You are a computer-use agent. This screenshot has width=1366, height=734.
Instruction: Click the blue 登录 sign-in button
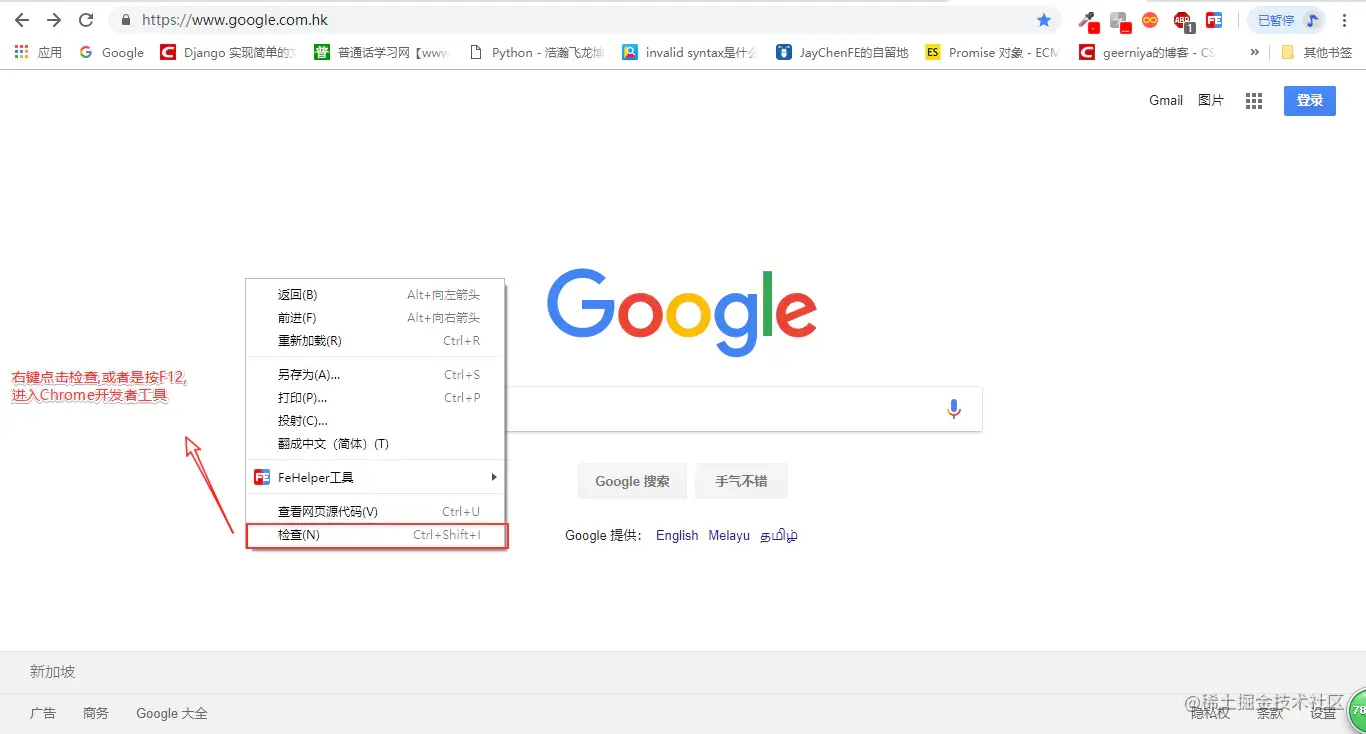pos(1310,100)
